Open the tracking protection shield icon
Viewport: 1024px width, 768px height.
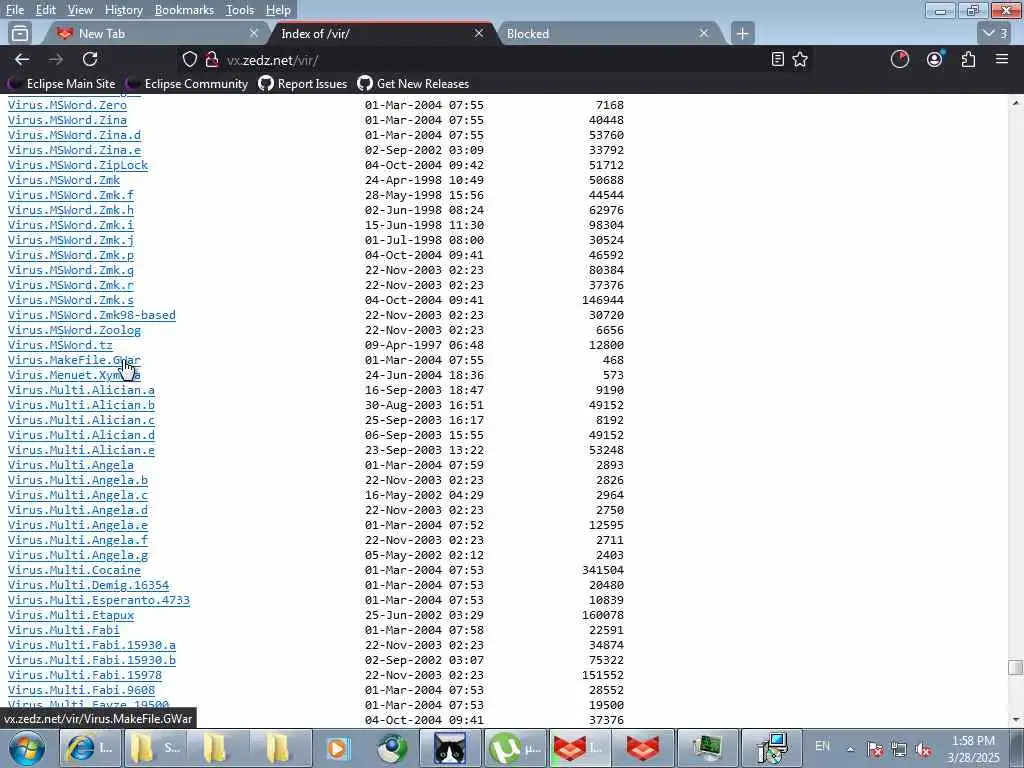[189, 59]
